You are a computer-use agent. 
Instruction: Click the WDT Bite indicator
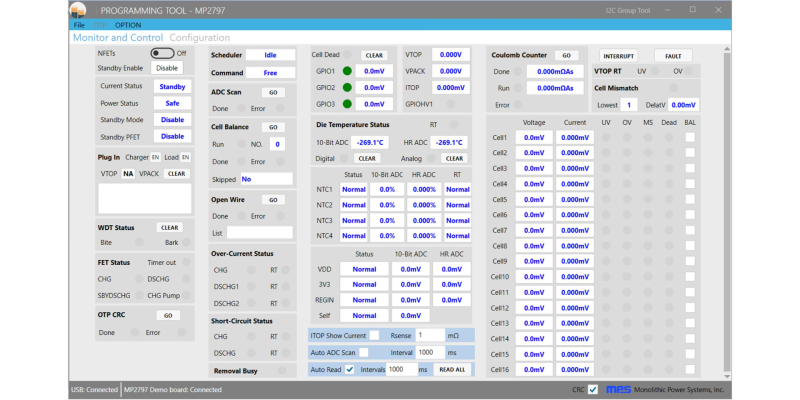[139, 243]
